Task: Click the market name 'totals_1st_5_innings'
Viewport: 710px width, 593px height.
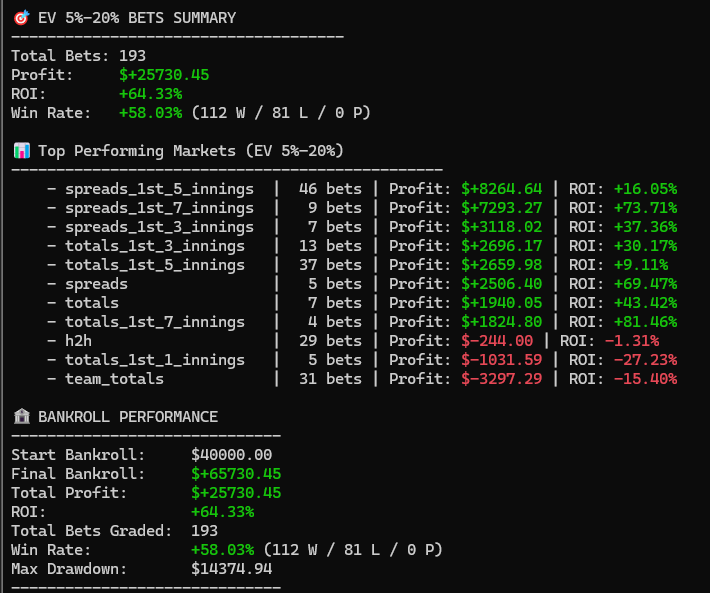Action: pyautogui.click(x=155, y=265)
